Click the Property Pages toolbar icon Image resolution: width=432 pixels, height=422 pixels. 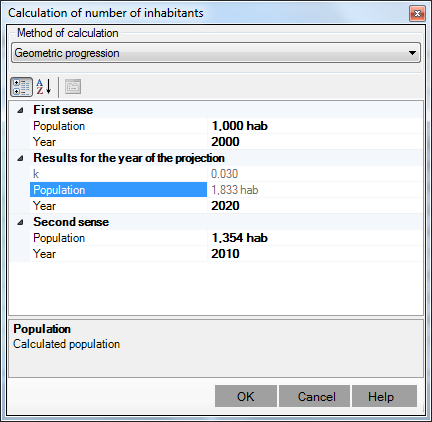pyautogui.click(x=73, y=87)
